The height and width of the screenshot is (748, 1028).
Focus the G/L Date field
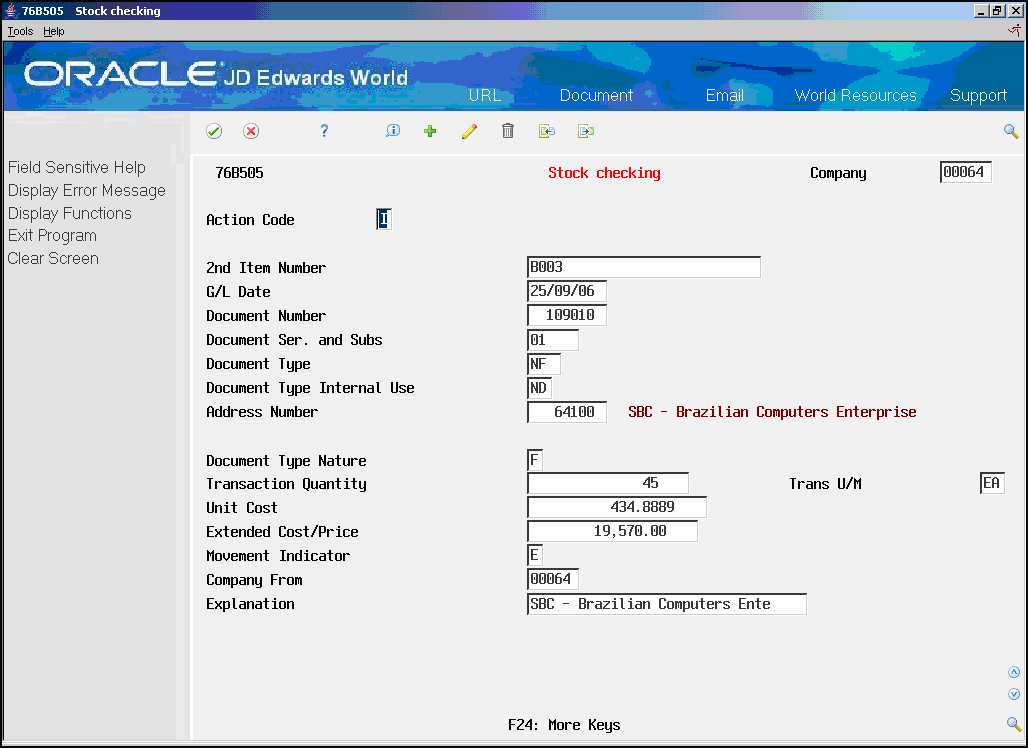click(x=566, y=291)
